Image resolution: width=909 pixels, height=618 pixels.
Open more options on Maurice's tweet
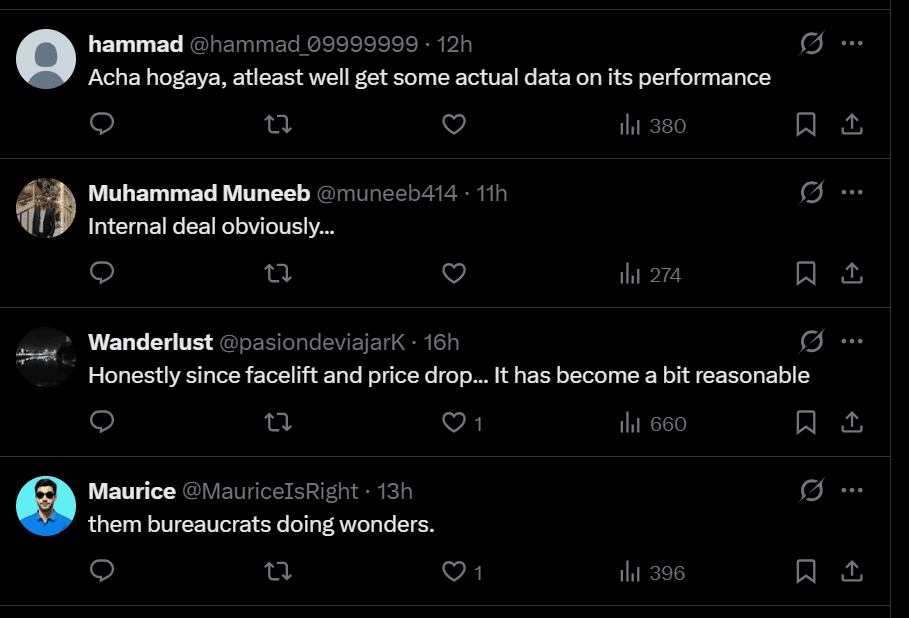point(852,491)
